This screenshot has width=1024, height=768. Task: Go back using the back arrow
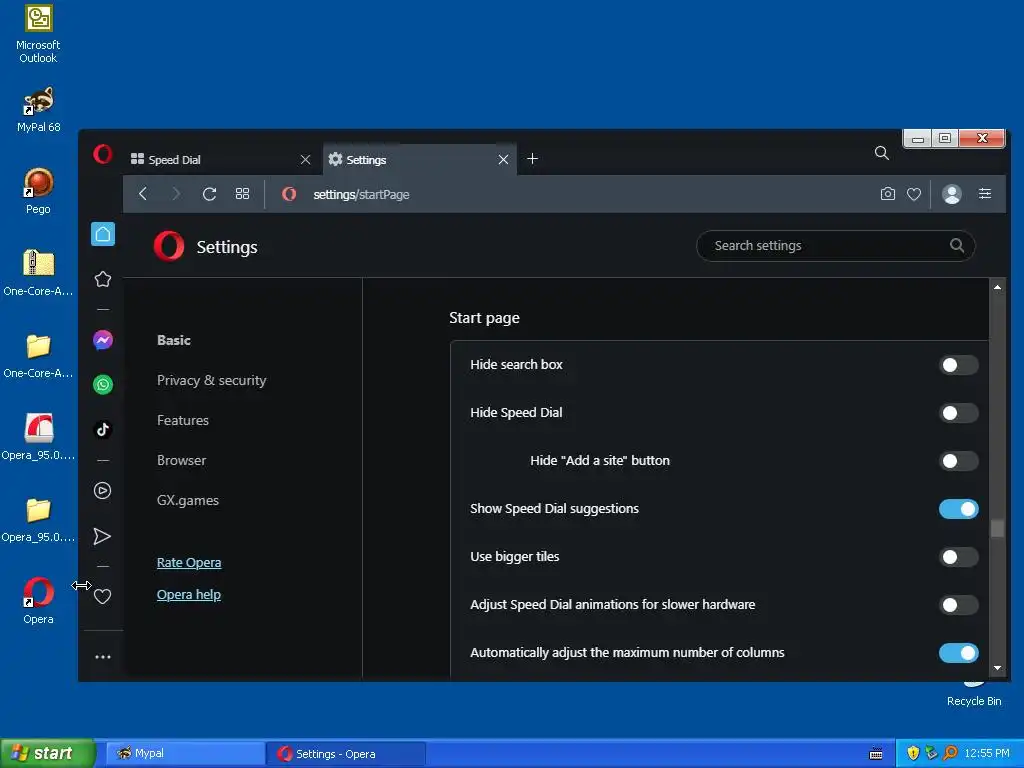pyautogui.click(x=143, y=194)
